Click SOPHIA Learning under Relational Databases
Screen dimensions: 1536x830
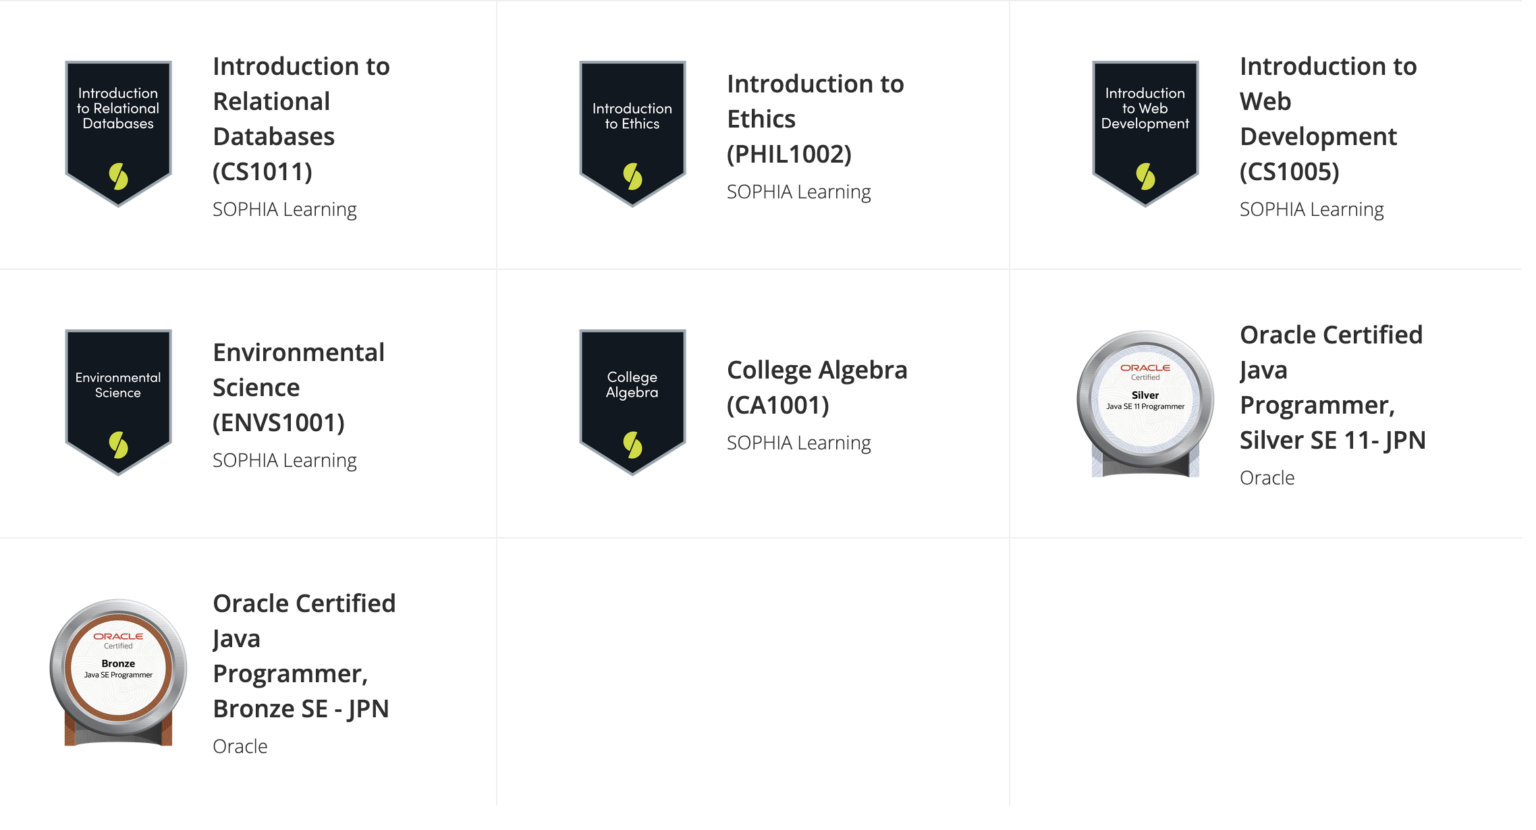pos(284,210)
